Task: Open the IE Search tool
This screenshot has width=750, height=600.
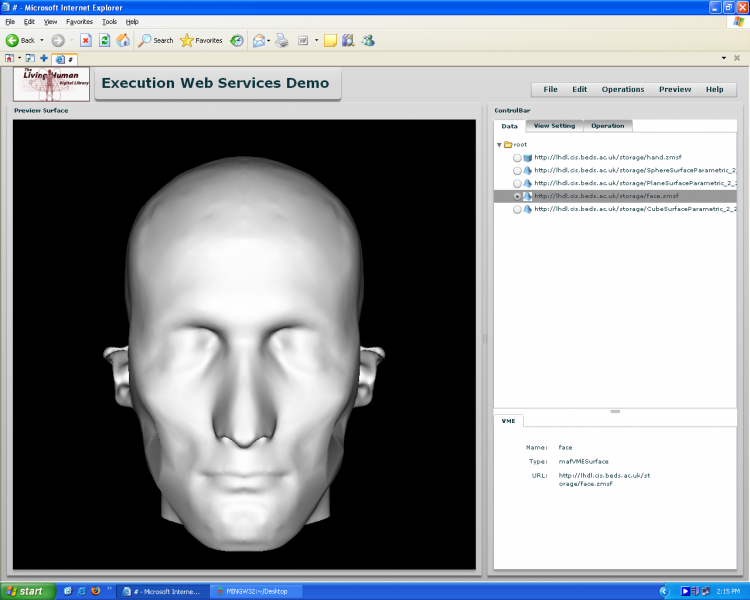Action: [155, 40]
